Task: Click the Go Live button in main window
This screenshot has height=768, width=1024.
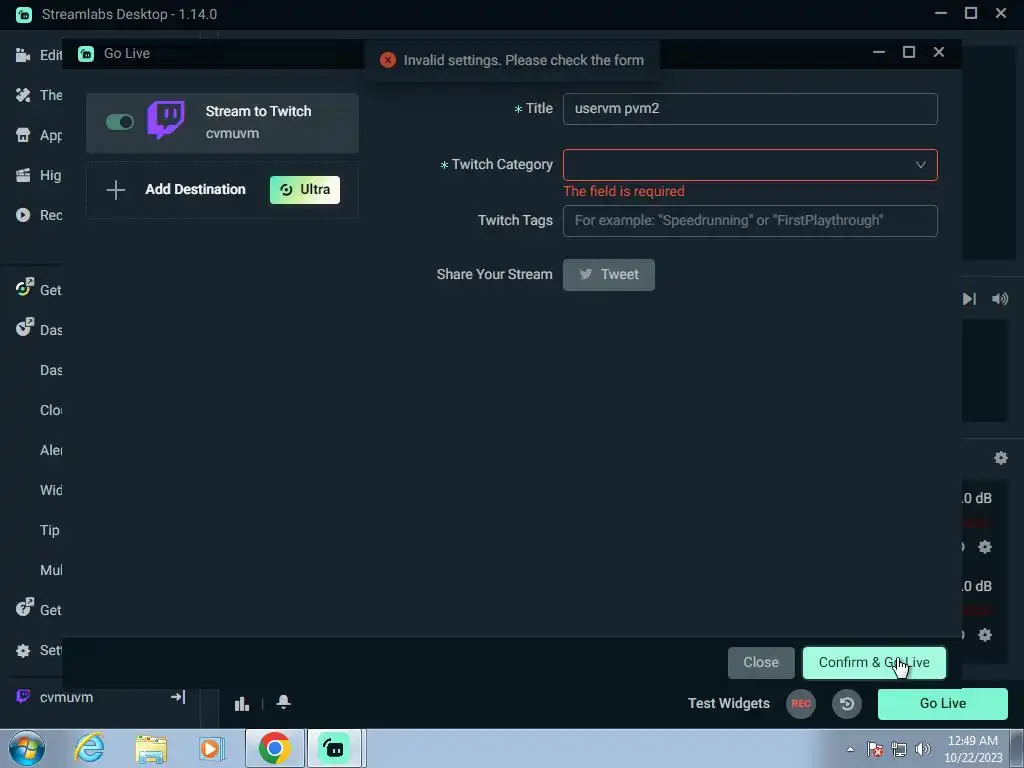Action: pyautogui.click(x=942, y=703)
